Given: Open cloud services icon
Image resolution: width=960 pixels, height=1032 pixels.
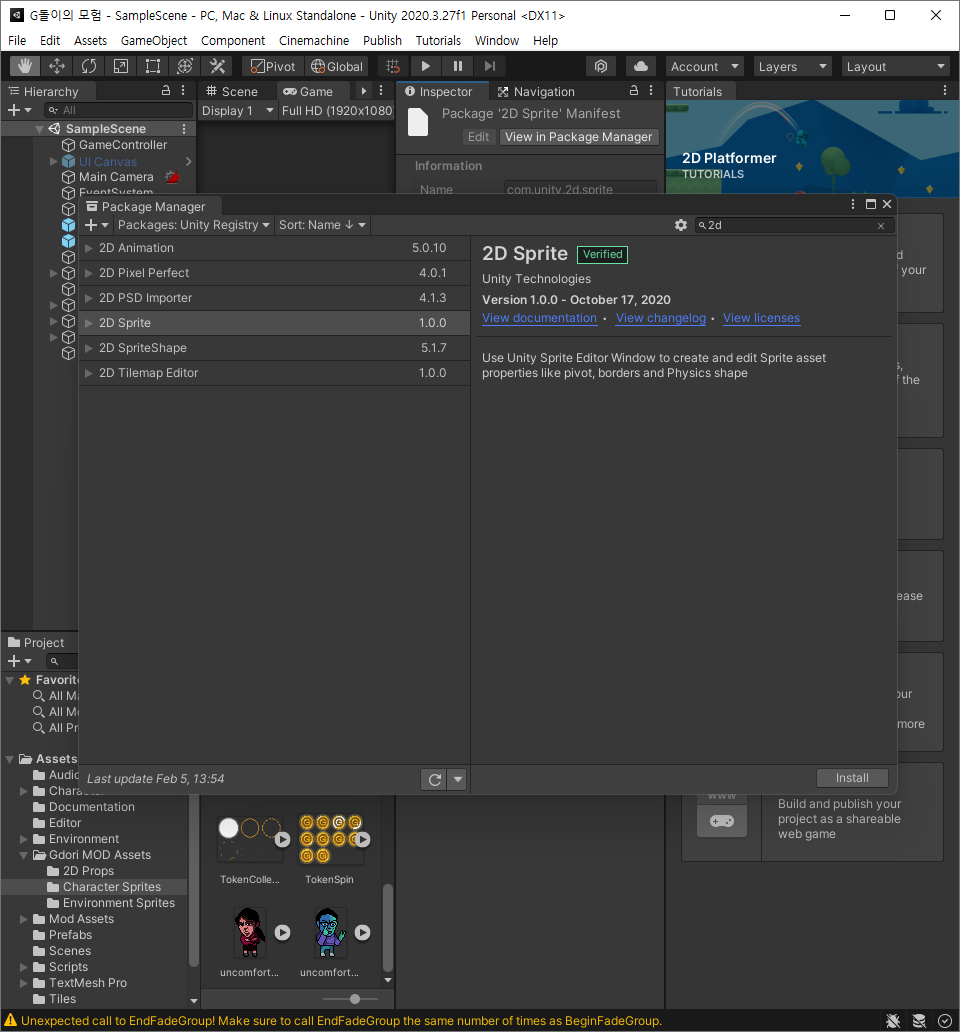Looking at the screenshot, I should (x=640, y=66).
